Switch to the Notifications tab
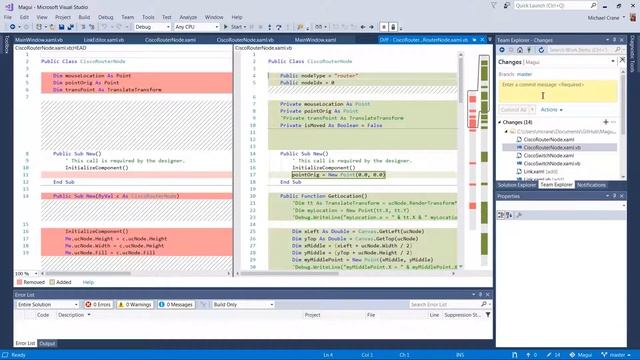This screenshot has height=360, width=640. [591, 185]
